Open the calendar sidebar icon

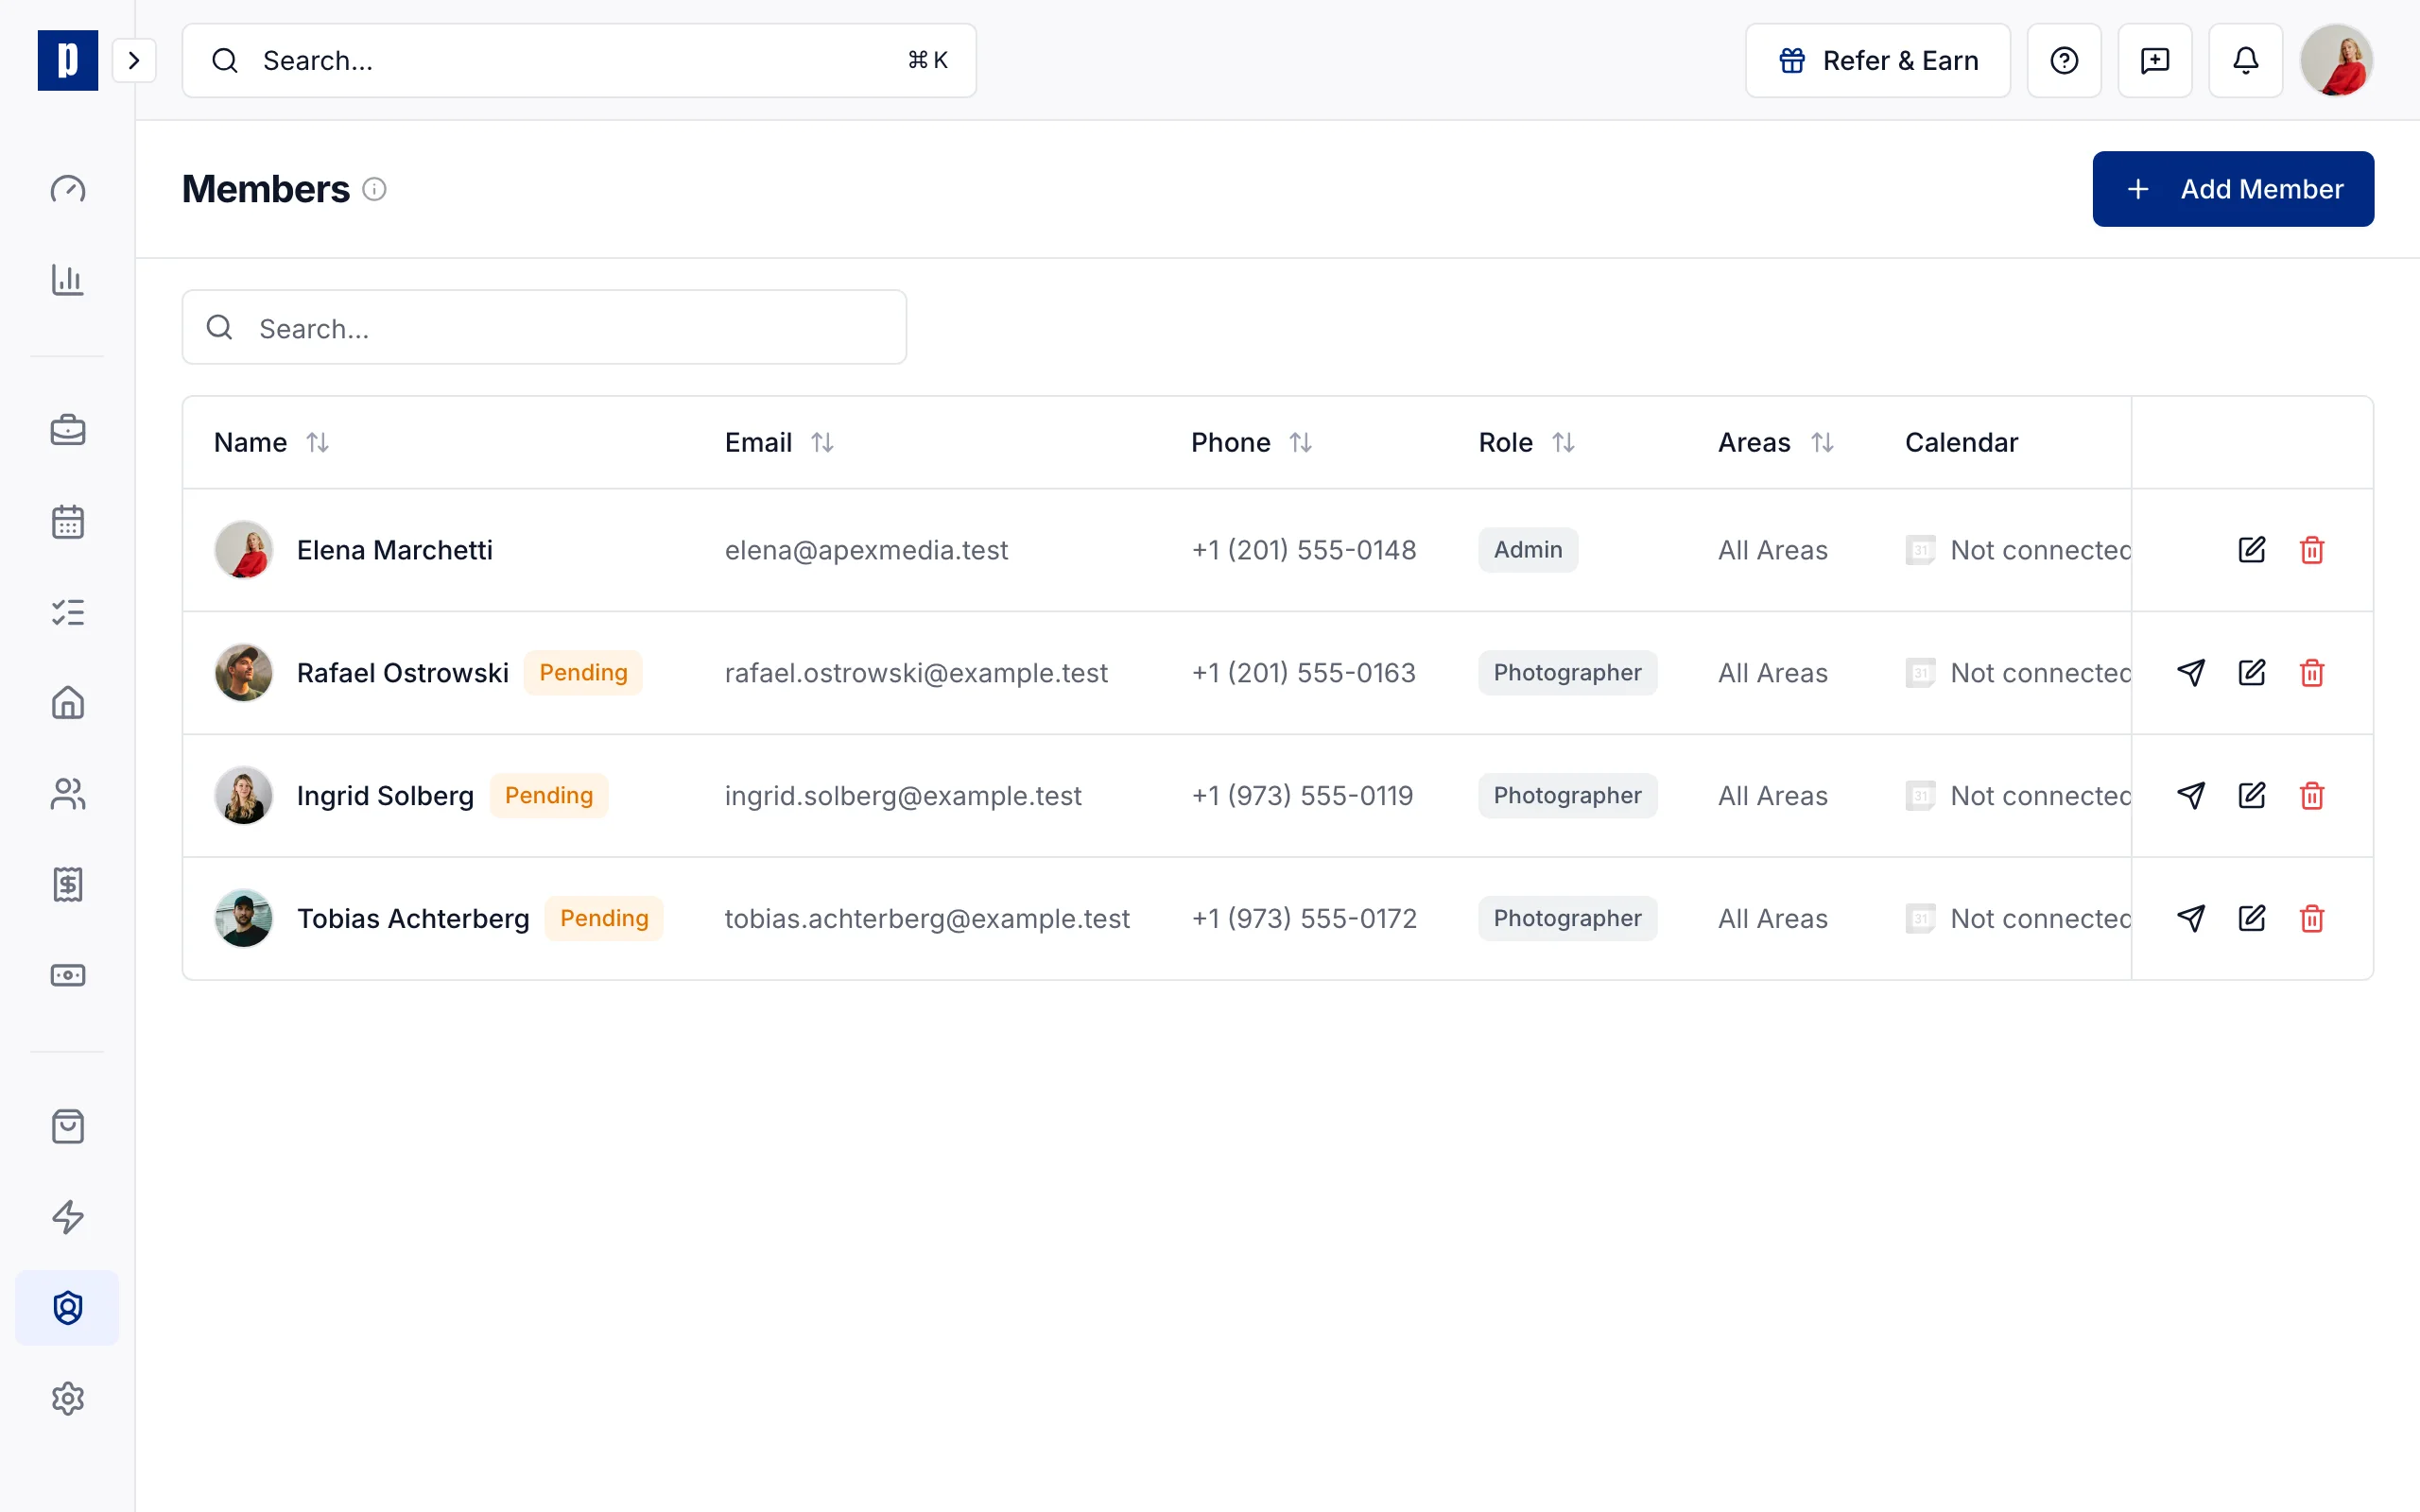click(67, 521)
